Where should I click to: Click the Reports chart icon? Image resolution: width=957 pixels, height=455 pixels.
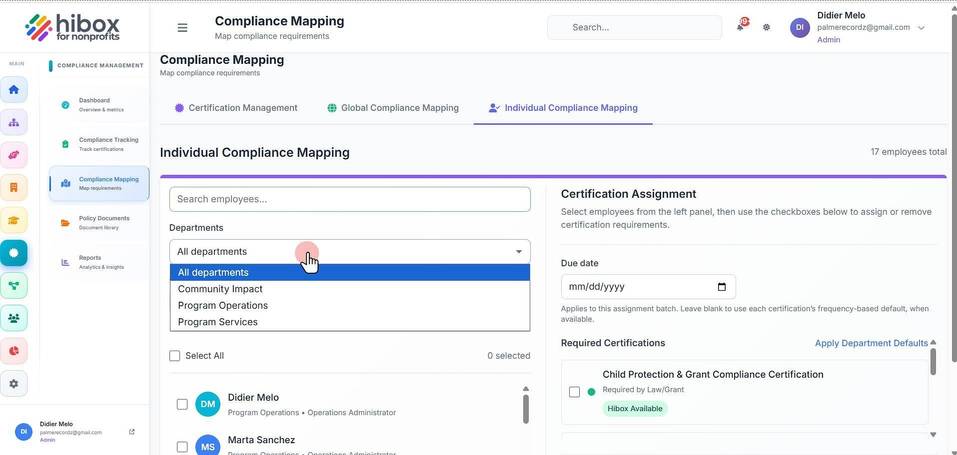pos(65,263)
